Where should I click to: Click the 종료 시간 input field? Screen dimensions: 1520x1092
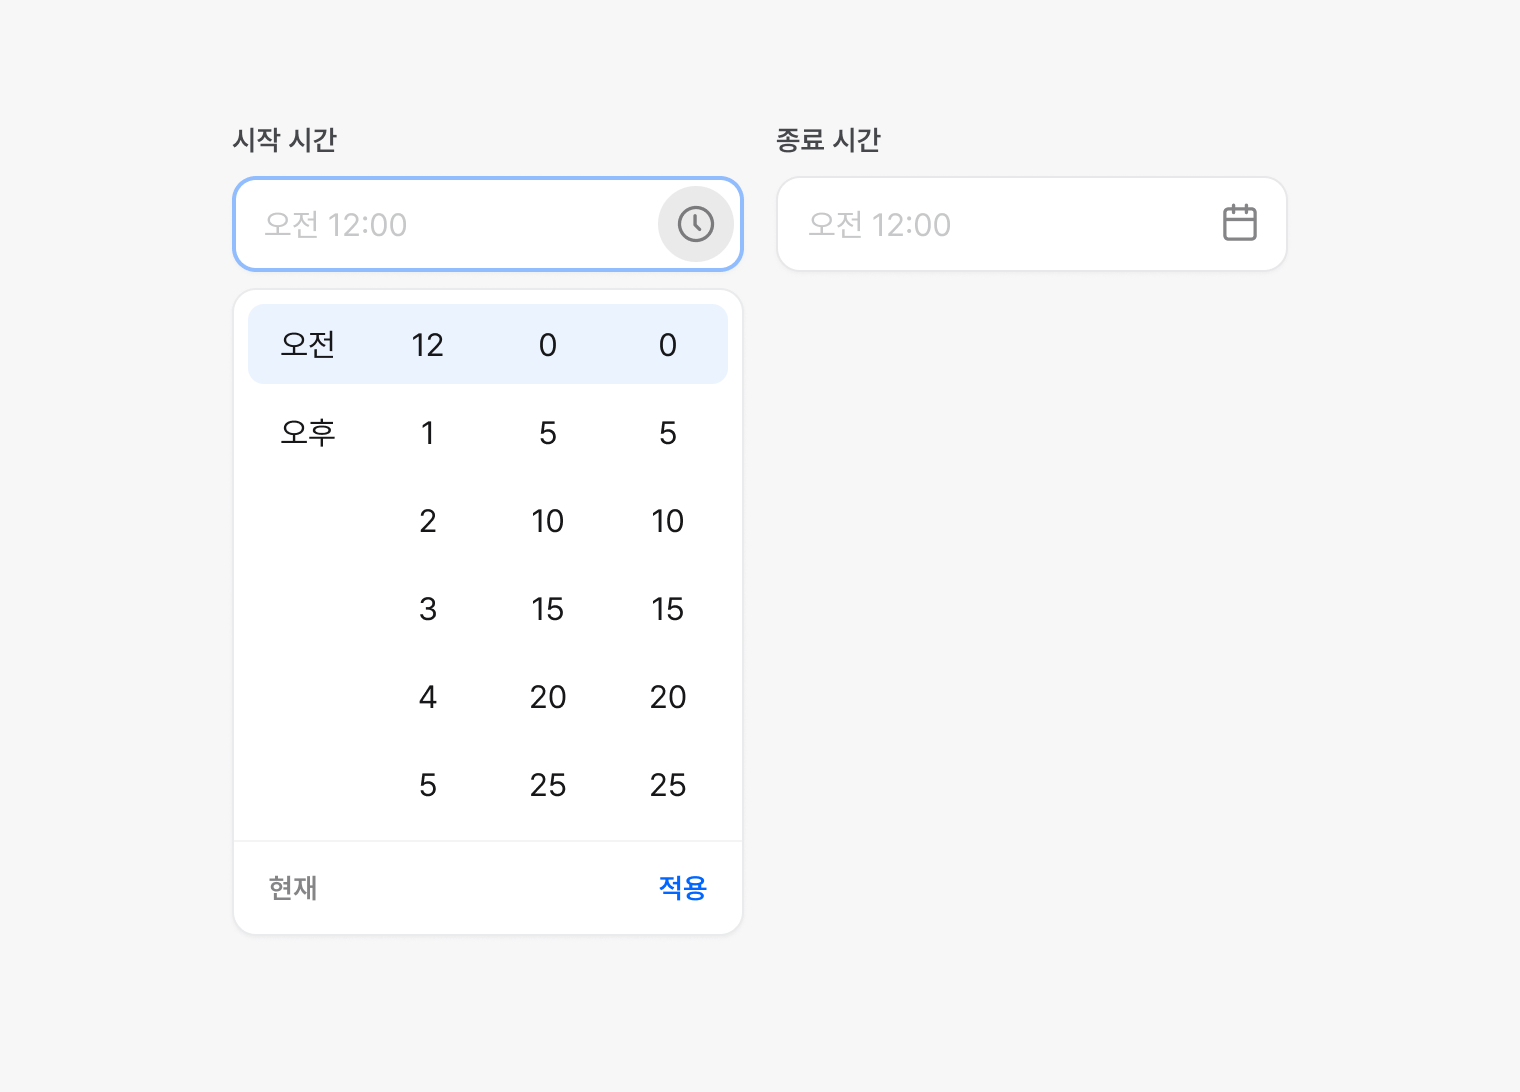[x=990, y=225]
